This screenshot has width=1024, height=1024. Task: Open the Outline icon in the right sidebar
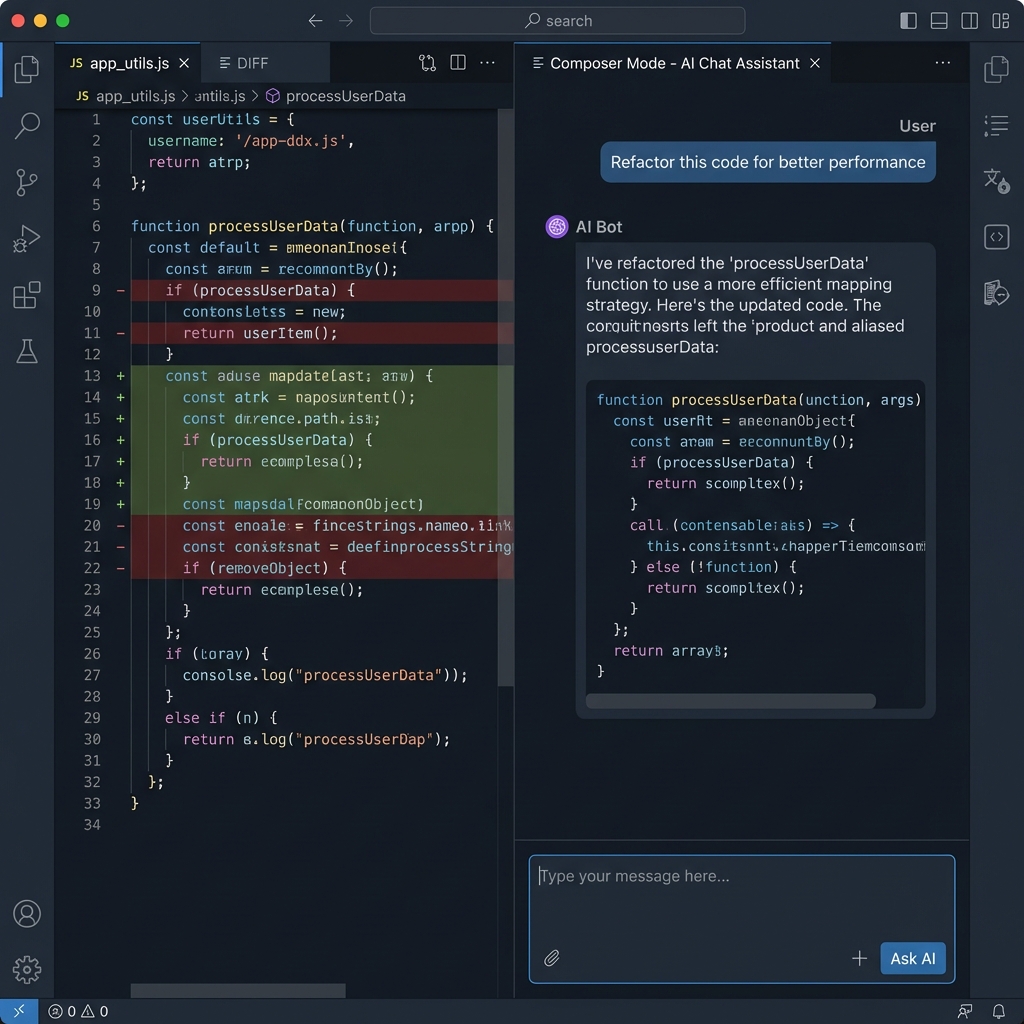[996, 126]
